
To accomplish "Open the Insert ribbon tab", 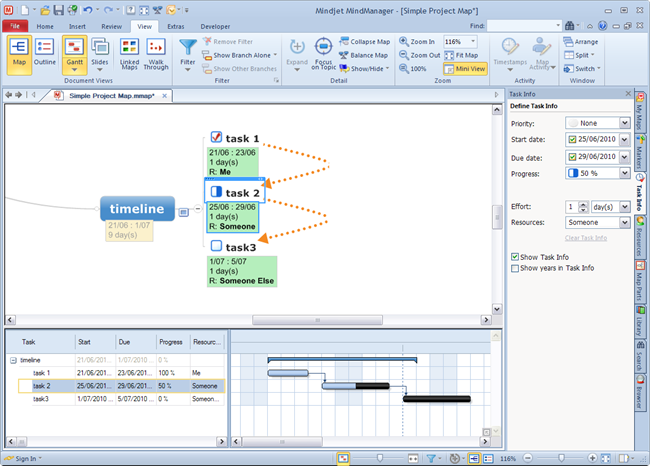I will pyautogui.click(x=77, y=26).
